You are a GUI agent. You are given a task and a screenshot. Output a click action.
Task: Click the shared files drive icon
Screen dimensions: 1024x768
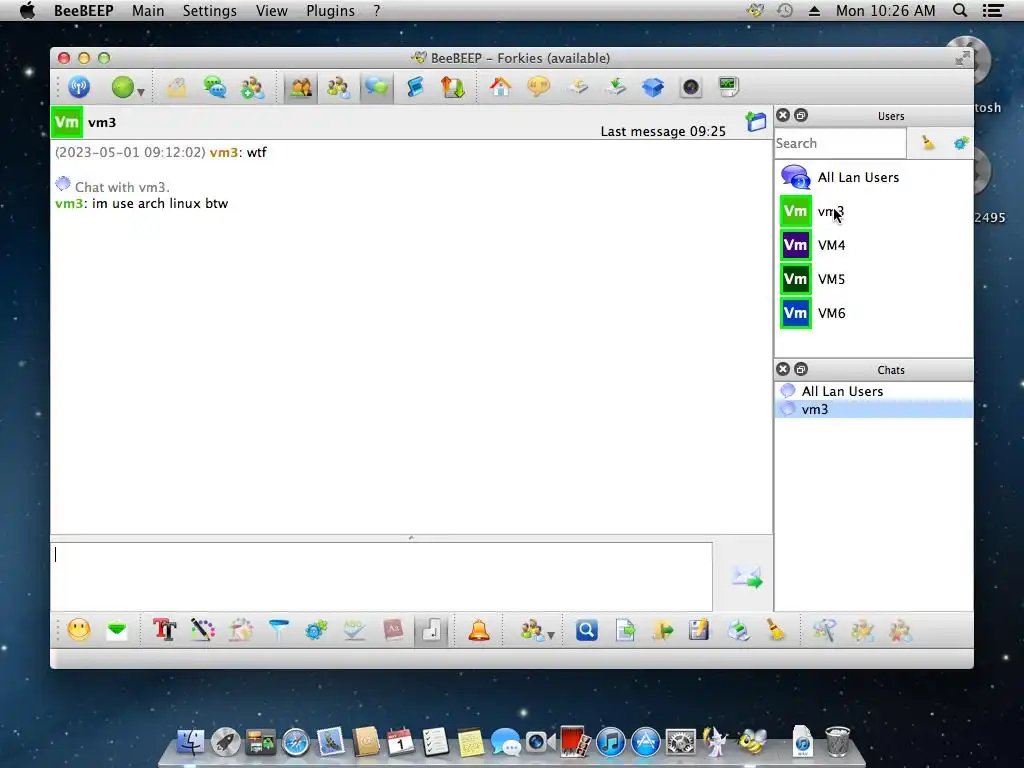coord(577,87)
